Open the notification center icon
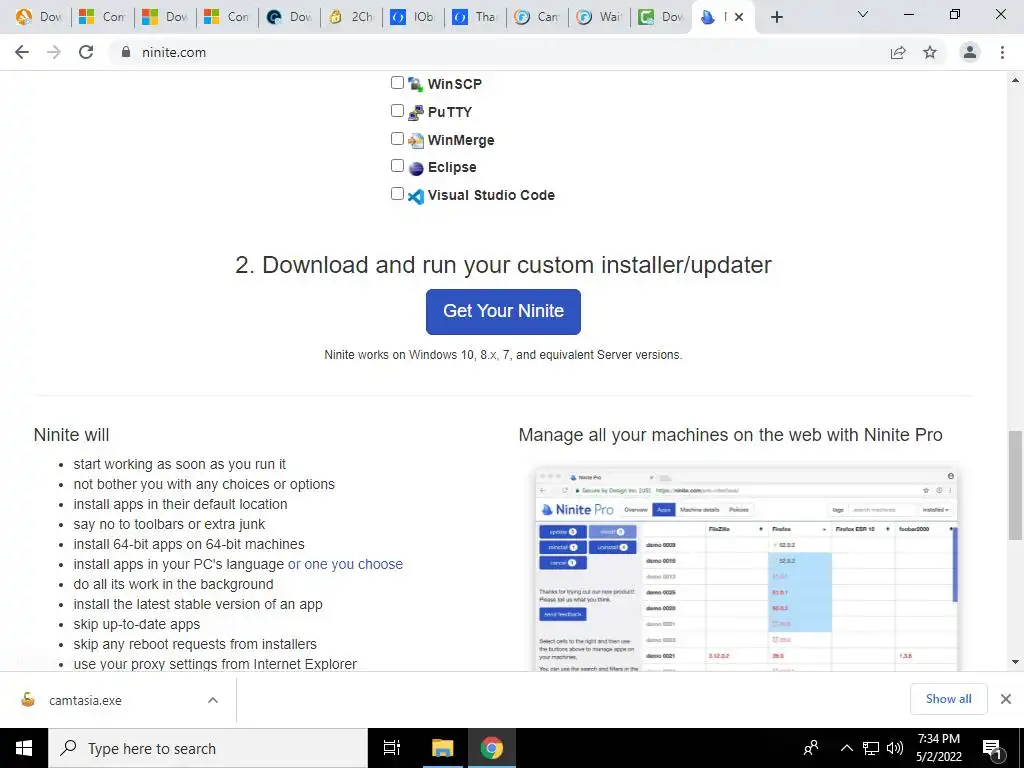 pyautogui.click(x=993, y=749)
